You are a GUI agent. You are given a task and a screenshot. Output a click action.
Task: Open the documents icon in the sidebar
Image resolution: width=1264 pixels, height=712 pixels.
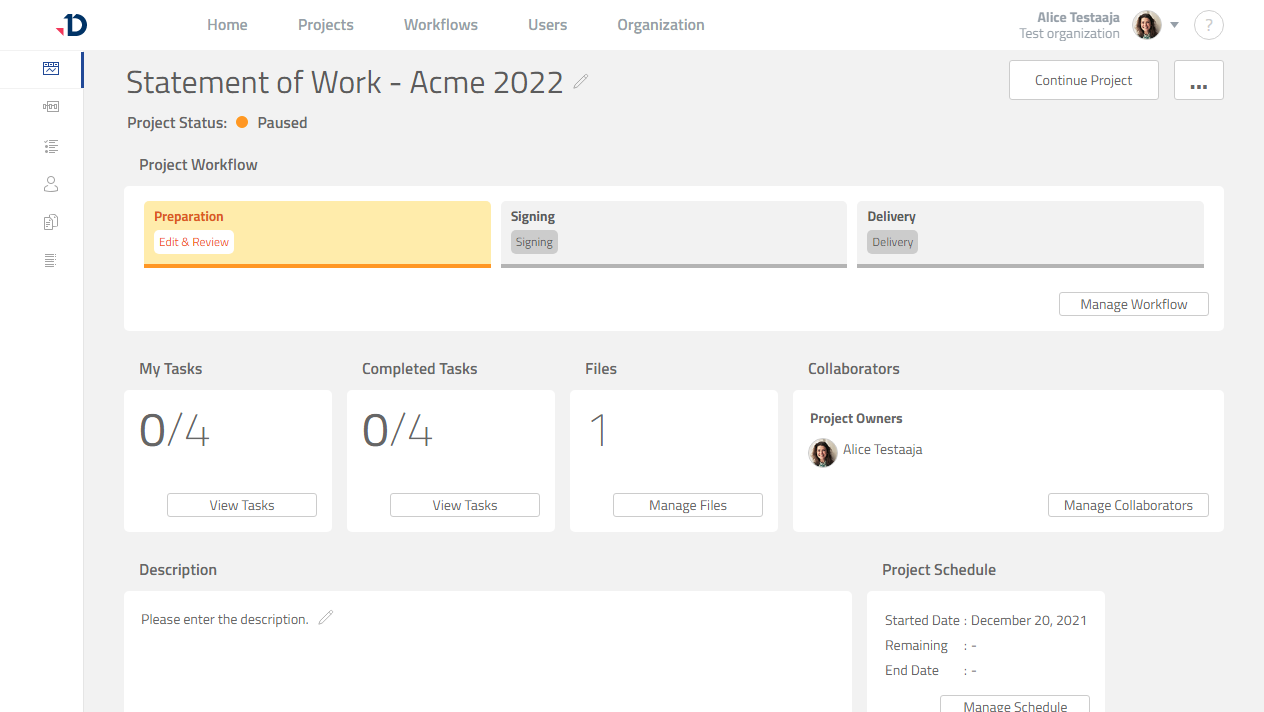(x=51, y=221)
